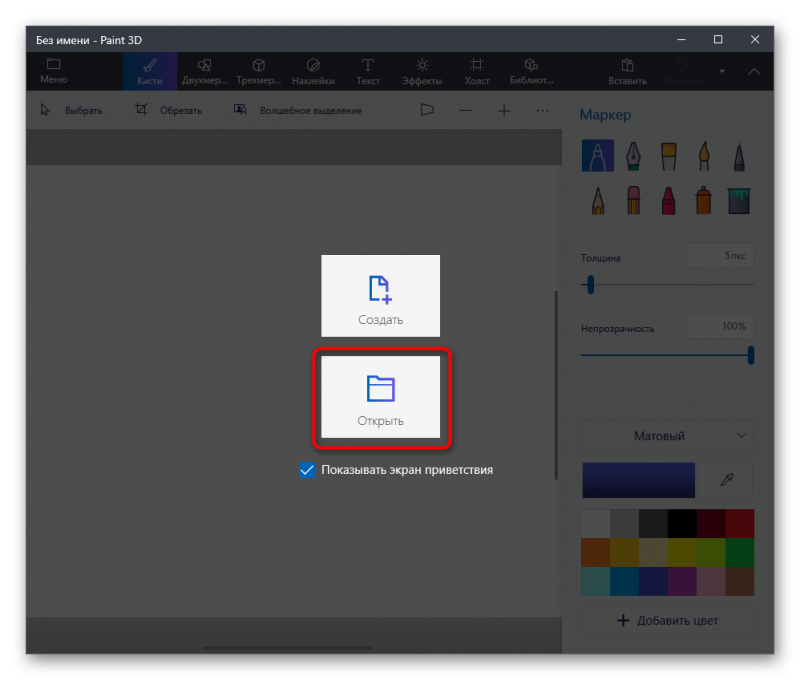Toggle the 3D view flag icon
Screen dimensions: 800x680
click(x=427, y=110)
